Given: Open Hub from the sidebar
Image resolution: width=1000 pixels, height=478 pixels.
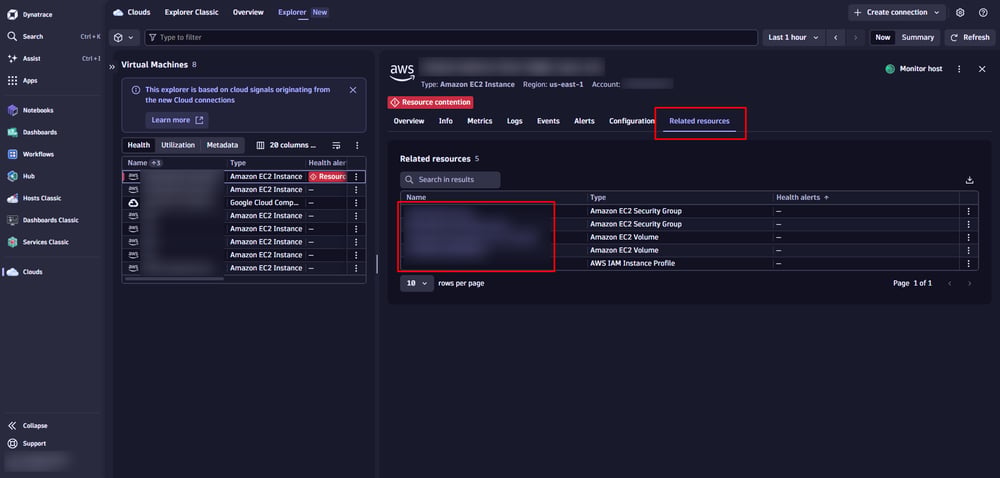Looking at the screenshot, I should [28, 177].
